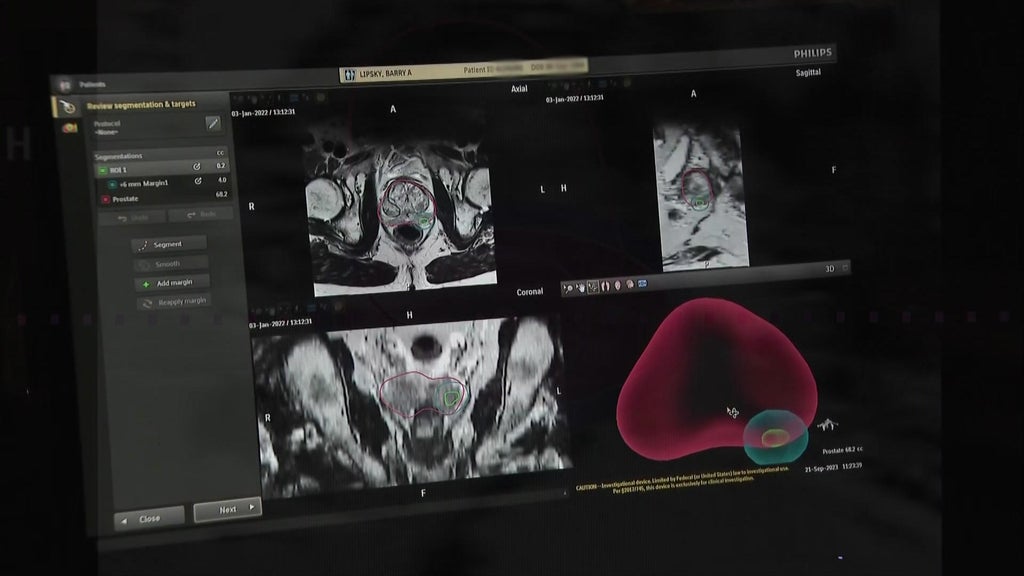Go to Next step

[228, 509]
